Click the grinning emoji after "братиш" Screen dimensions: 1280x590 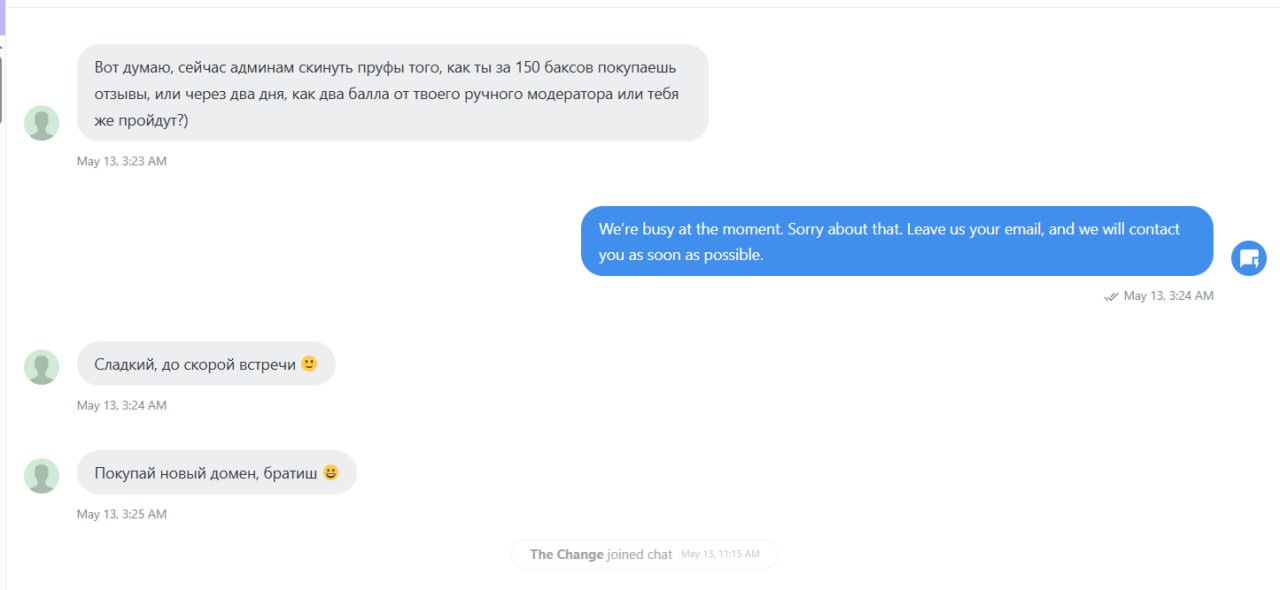coord(331,473)
